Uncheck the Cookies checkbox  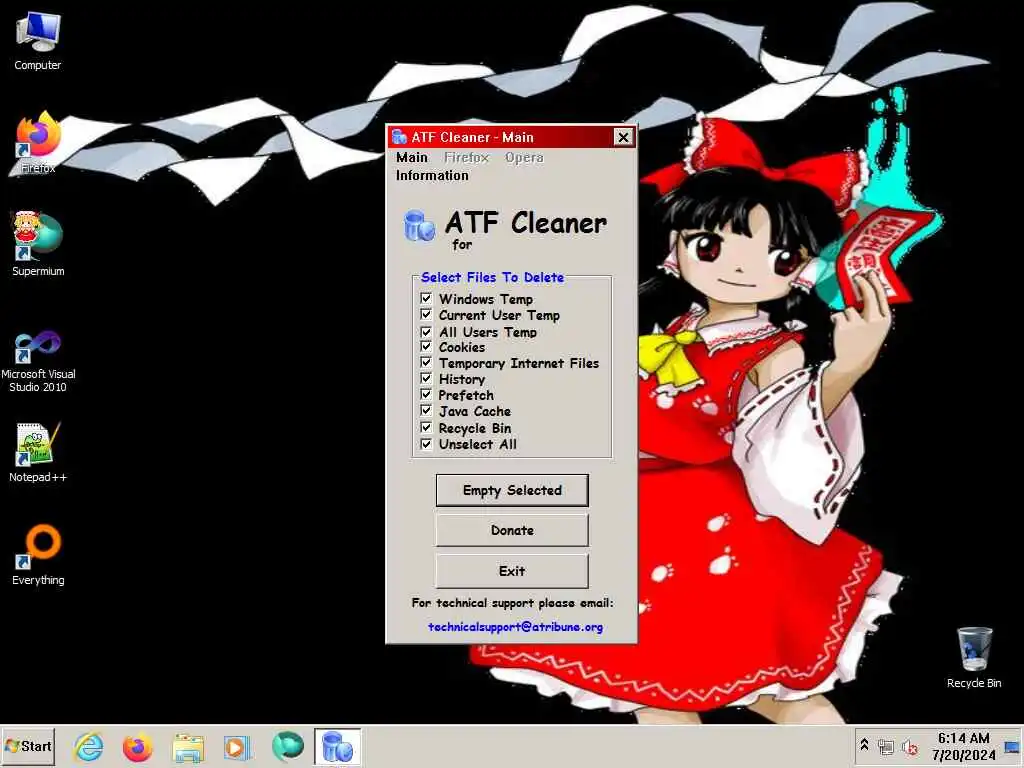(x=426, y=347)
